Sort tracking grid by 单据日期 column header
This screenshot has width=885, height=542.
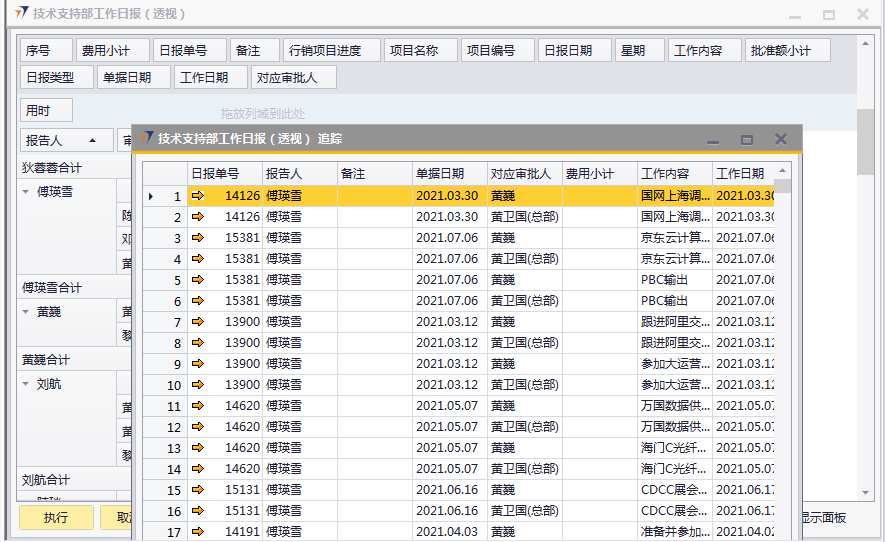pyautogui.click(x=449, y=173)
